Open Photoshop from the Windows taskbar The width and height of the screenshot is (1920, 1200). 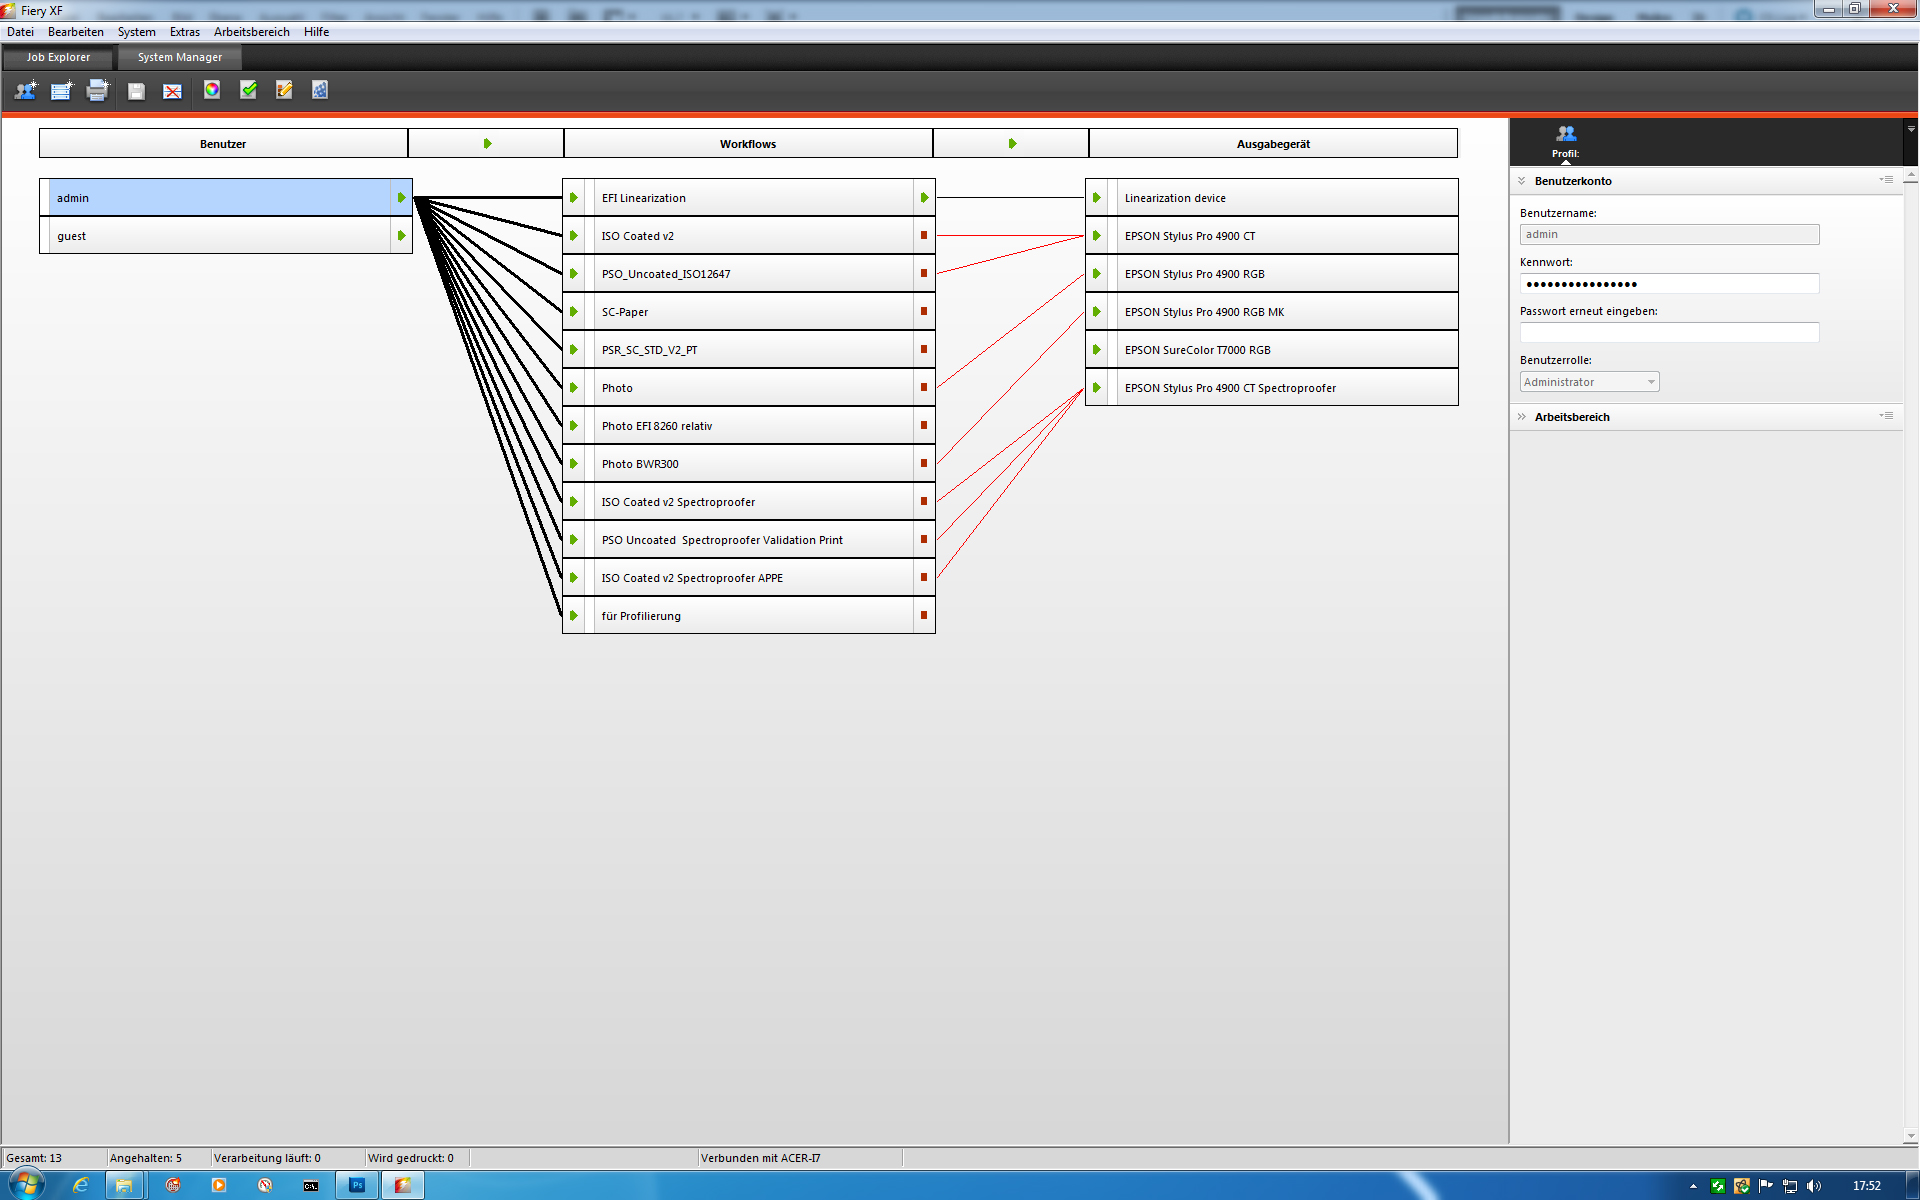(357, 1185)
